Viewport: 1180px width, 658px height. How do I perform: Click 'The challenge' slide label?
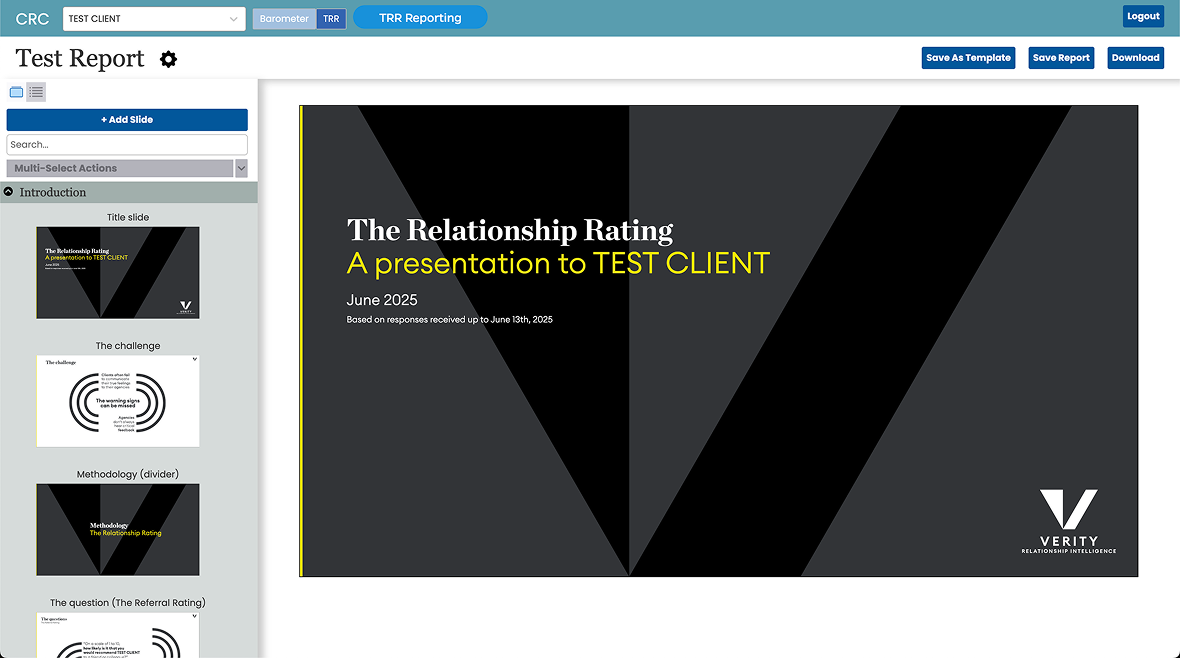(x=128, y=346)
